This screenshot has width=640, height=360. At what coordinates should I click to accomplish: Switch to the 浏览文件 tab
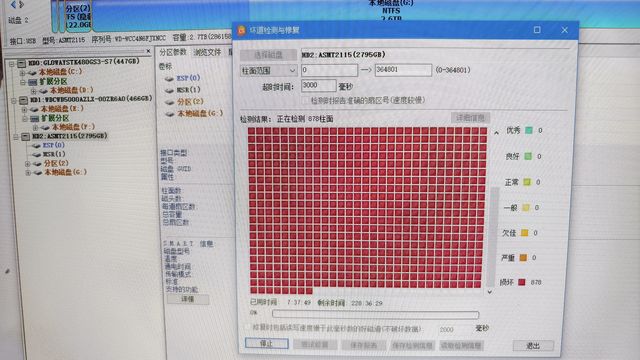pyautogui.click(x=207, y=52)
